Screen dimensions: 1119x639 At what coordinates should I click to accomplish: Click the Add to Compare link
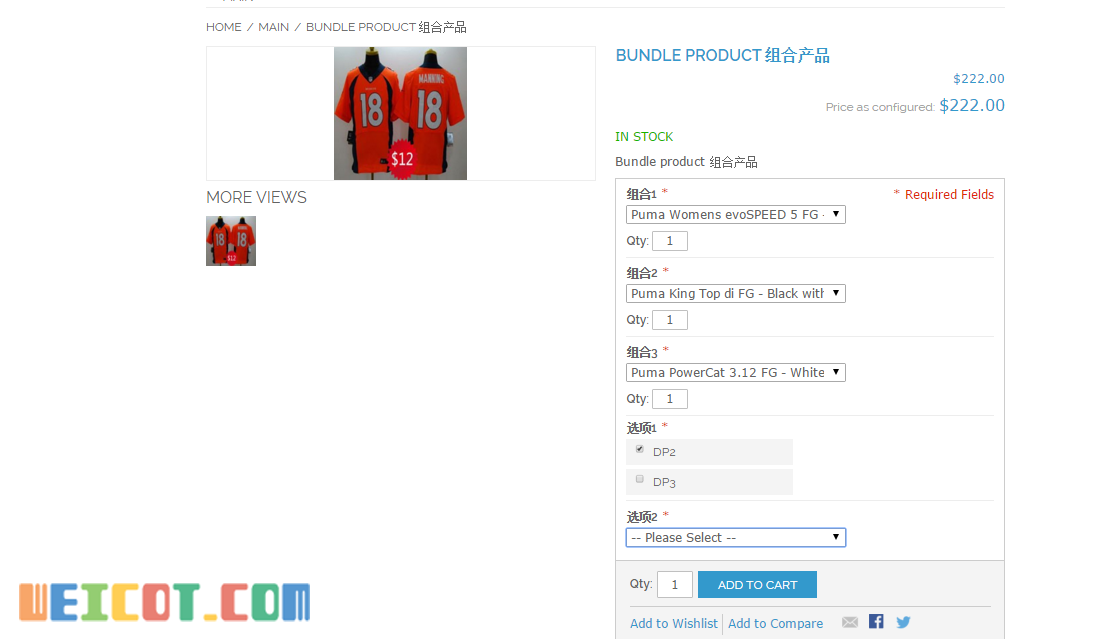coord(775,623)
